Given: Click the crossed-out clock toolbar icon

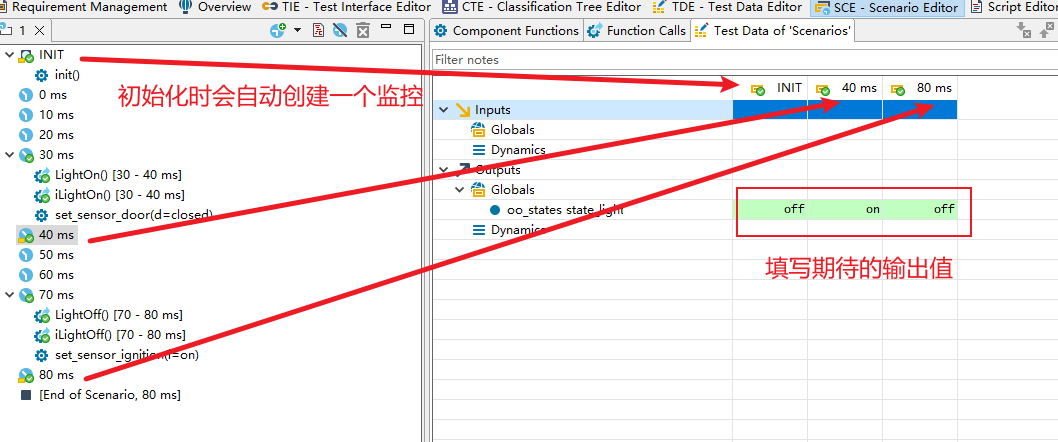Looking at the screenshot, I should 341,30.
